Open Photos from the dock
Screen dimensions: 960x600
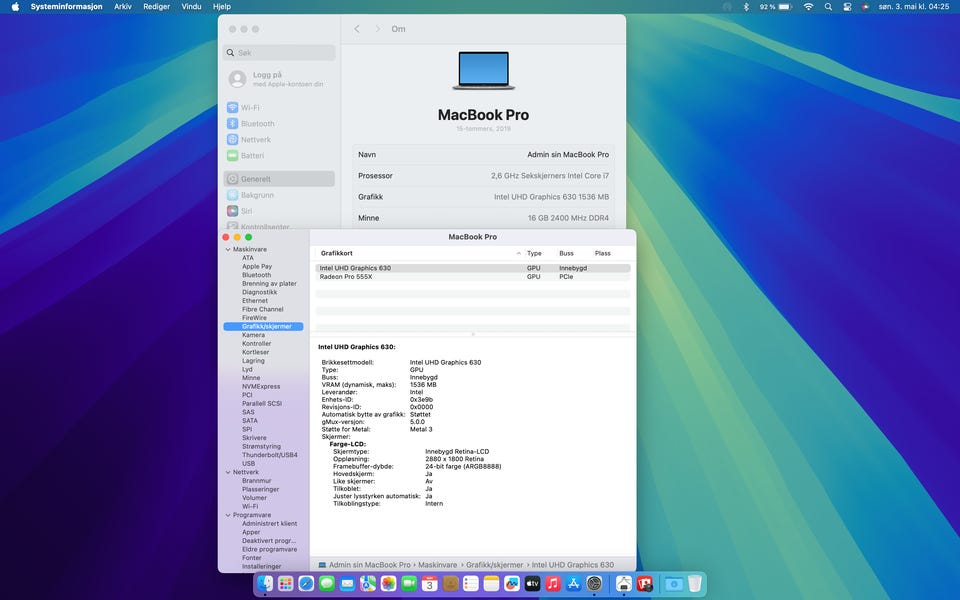pos(388,583)
